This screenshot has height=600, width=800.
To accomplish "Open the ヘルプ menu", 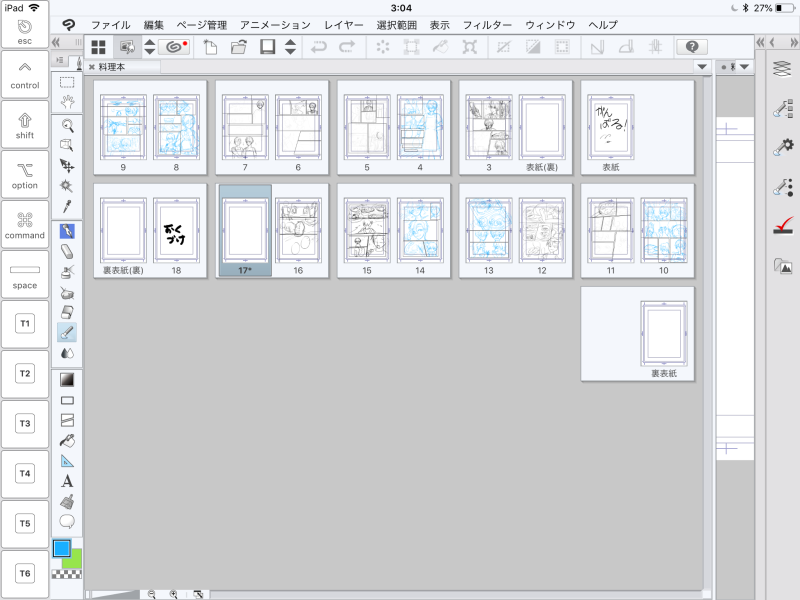I will (603, 25).
